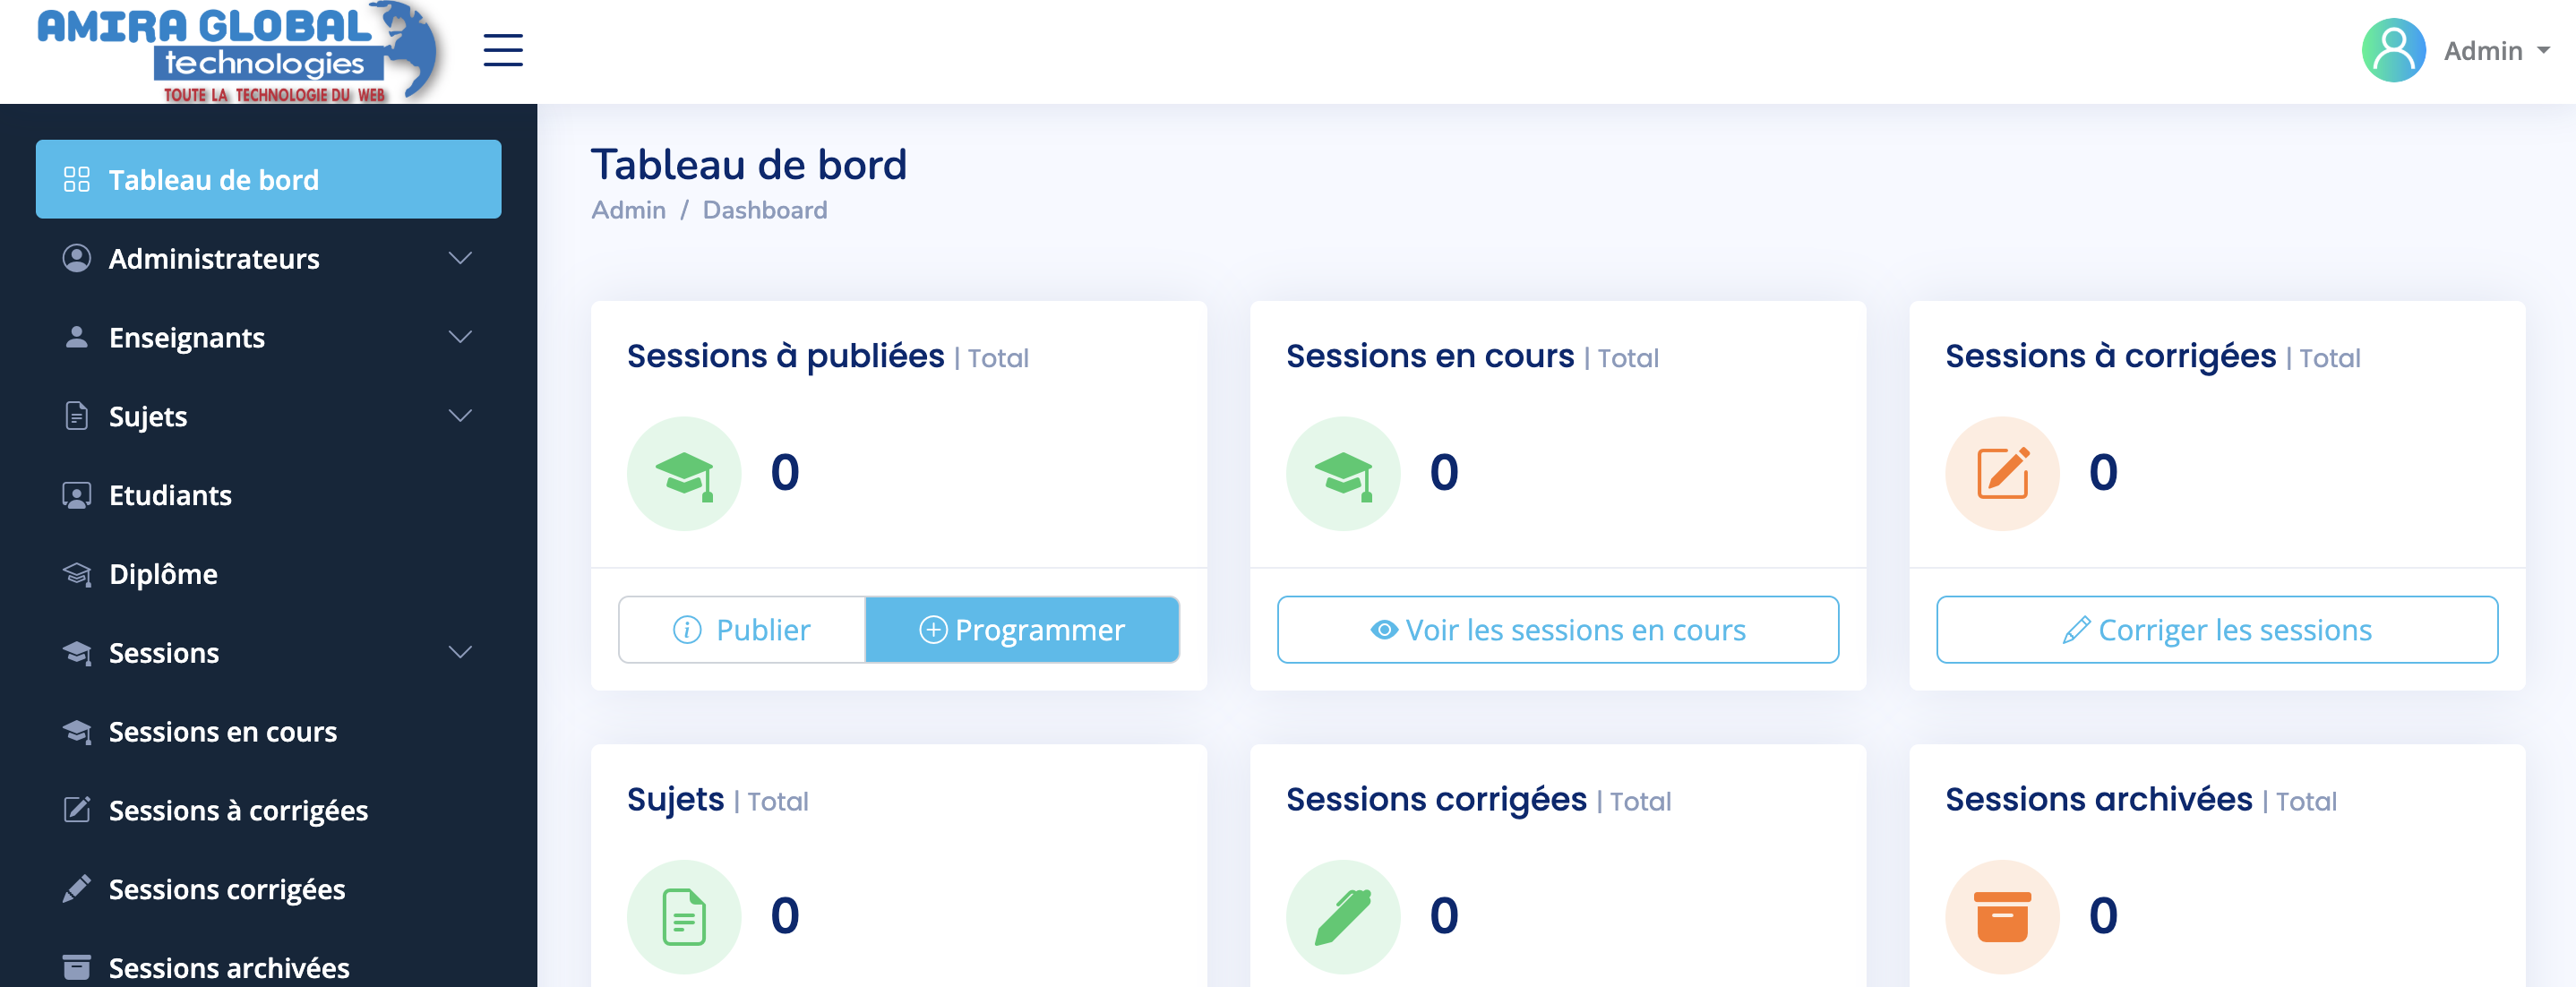The height and width of the screenshot is (987, 2576).
Task: Click the Programmer button
Action: (x=1022, y=630)
